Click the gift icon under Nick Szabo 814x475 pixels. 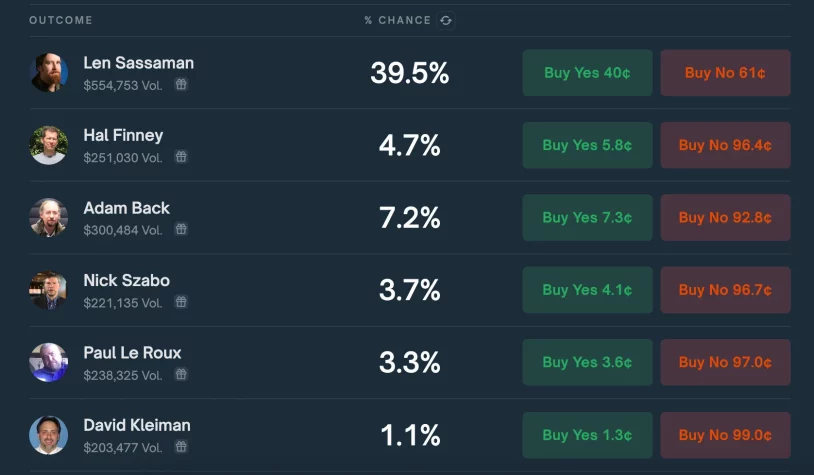(181, 302)
